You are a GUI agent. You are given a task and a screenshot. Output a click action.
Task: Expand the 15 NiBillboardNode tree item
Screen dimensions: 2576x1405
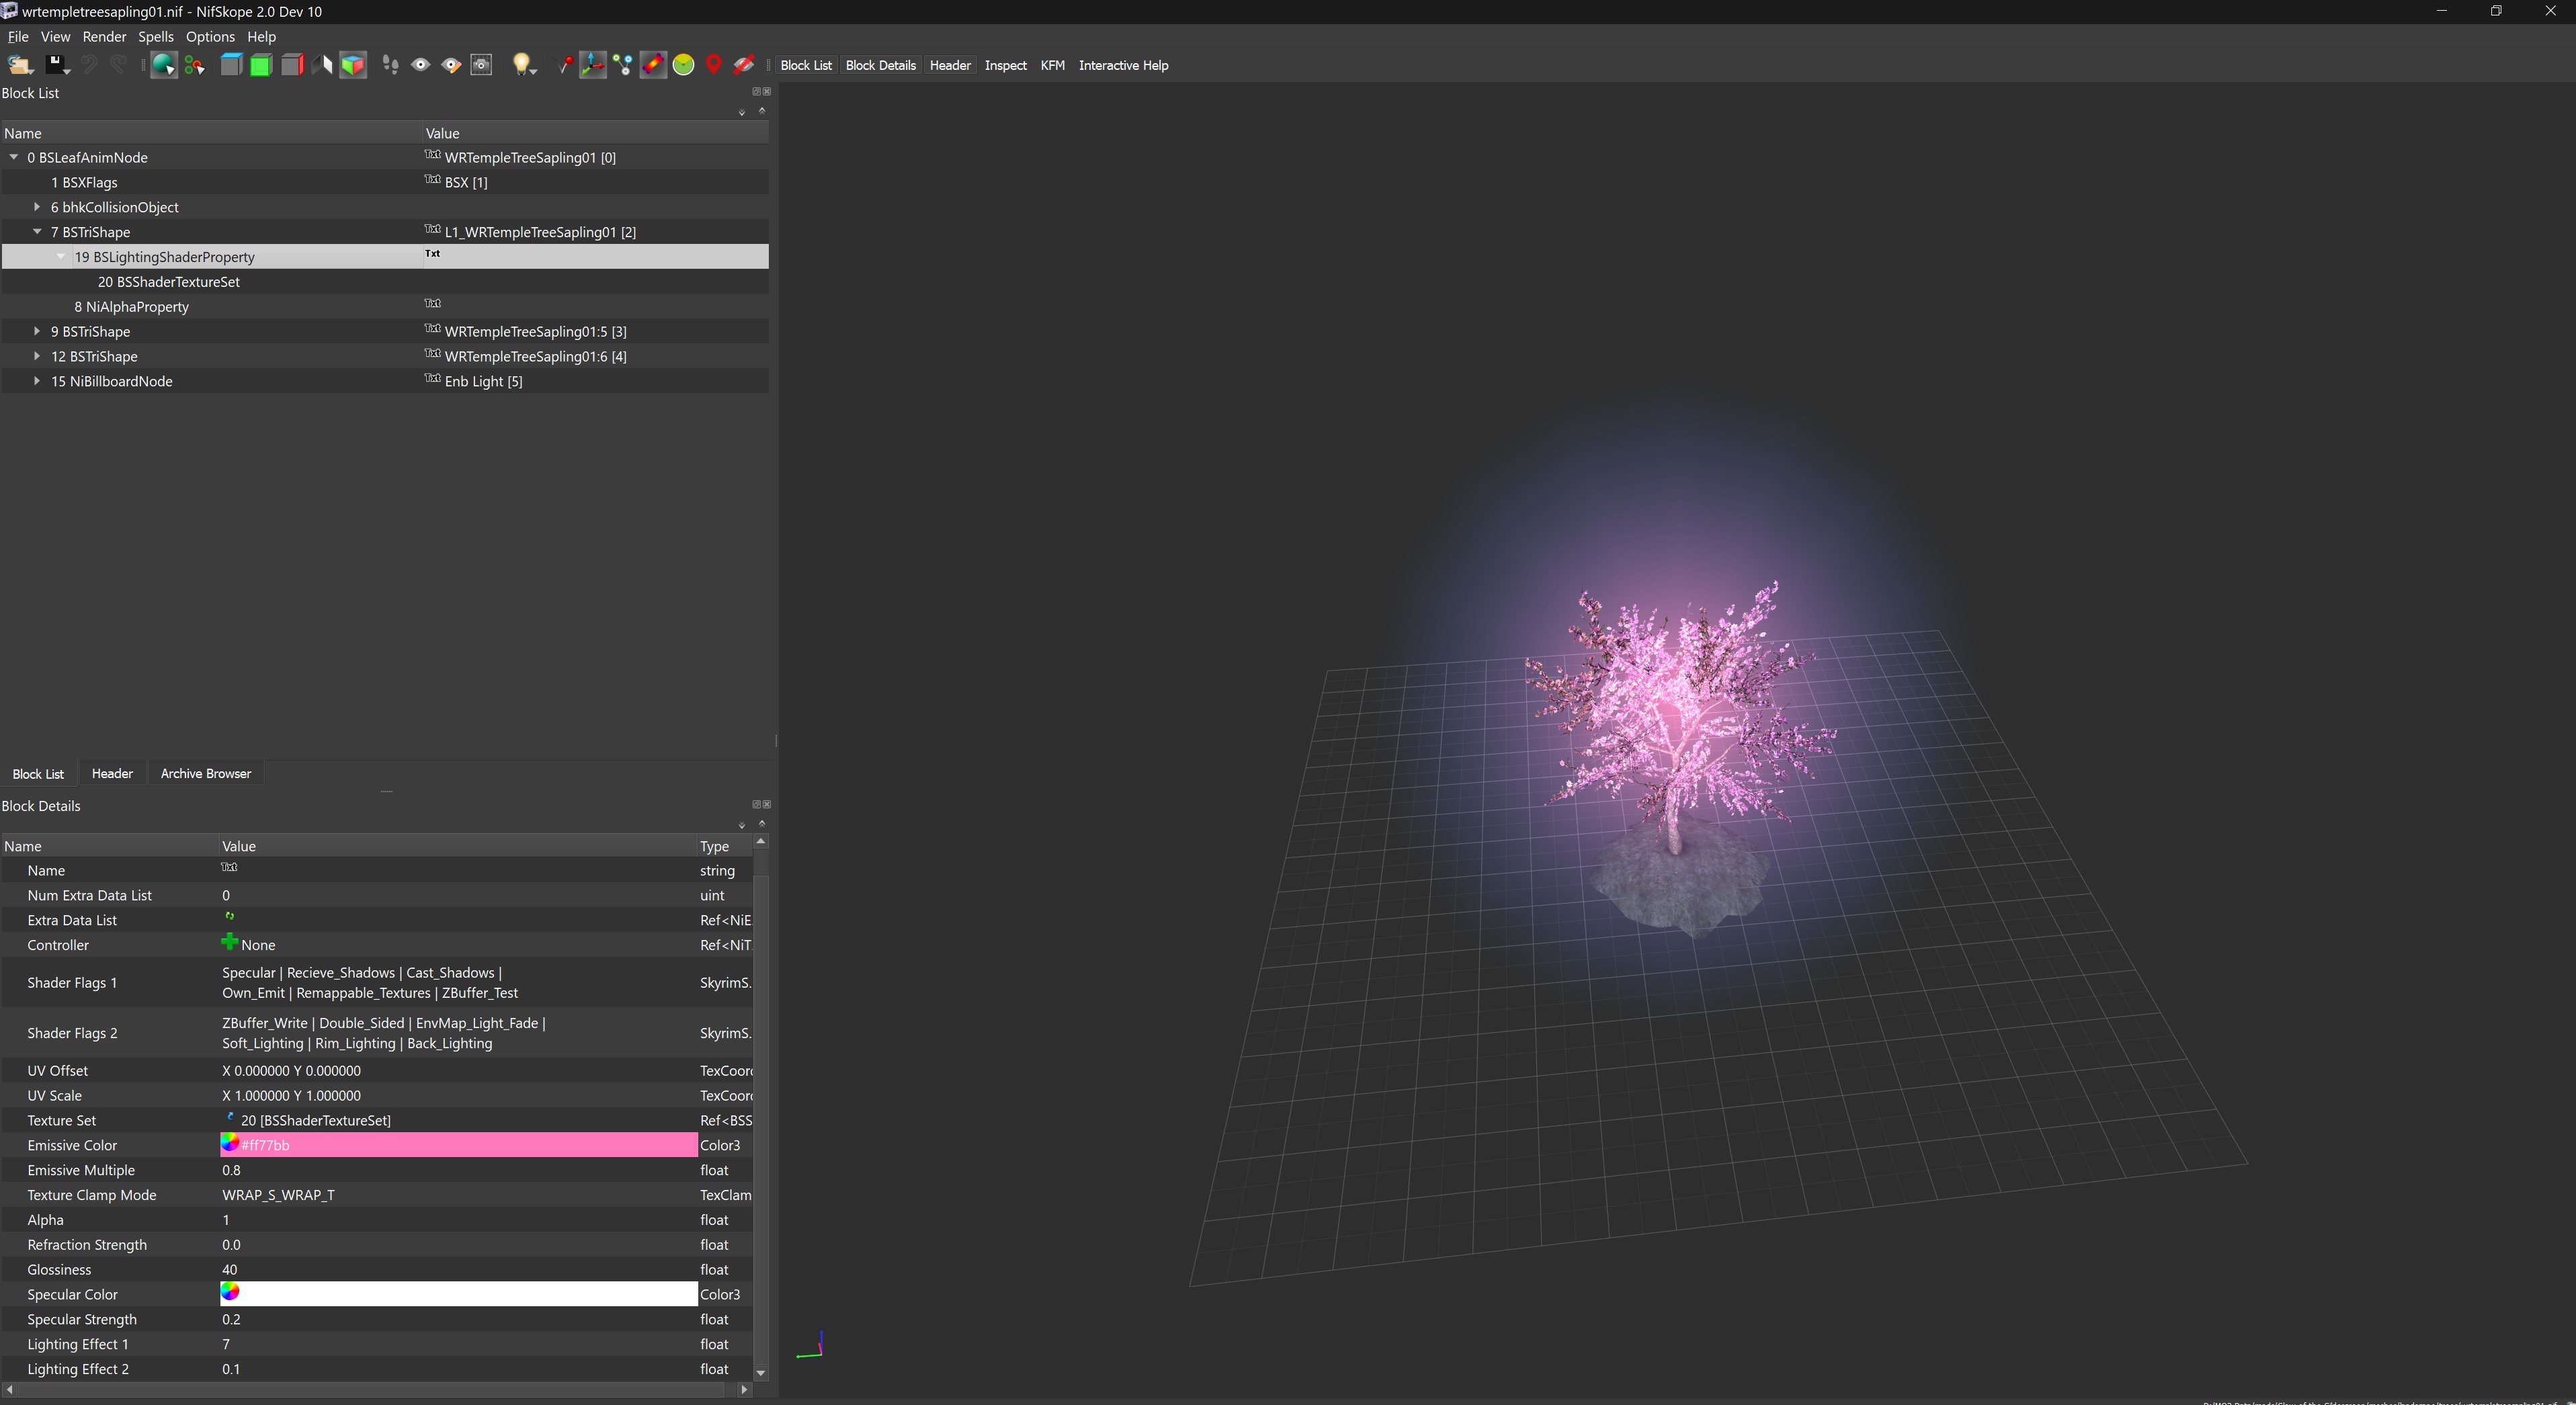[x=37, y=381]
